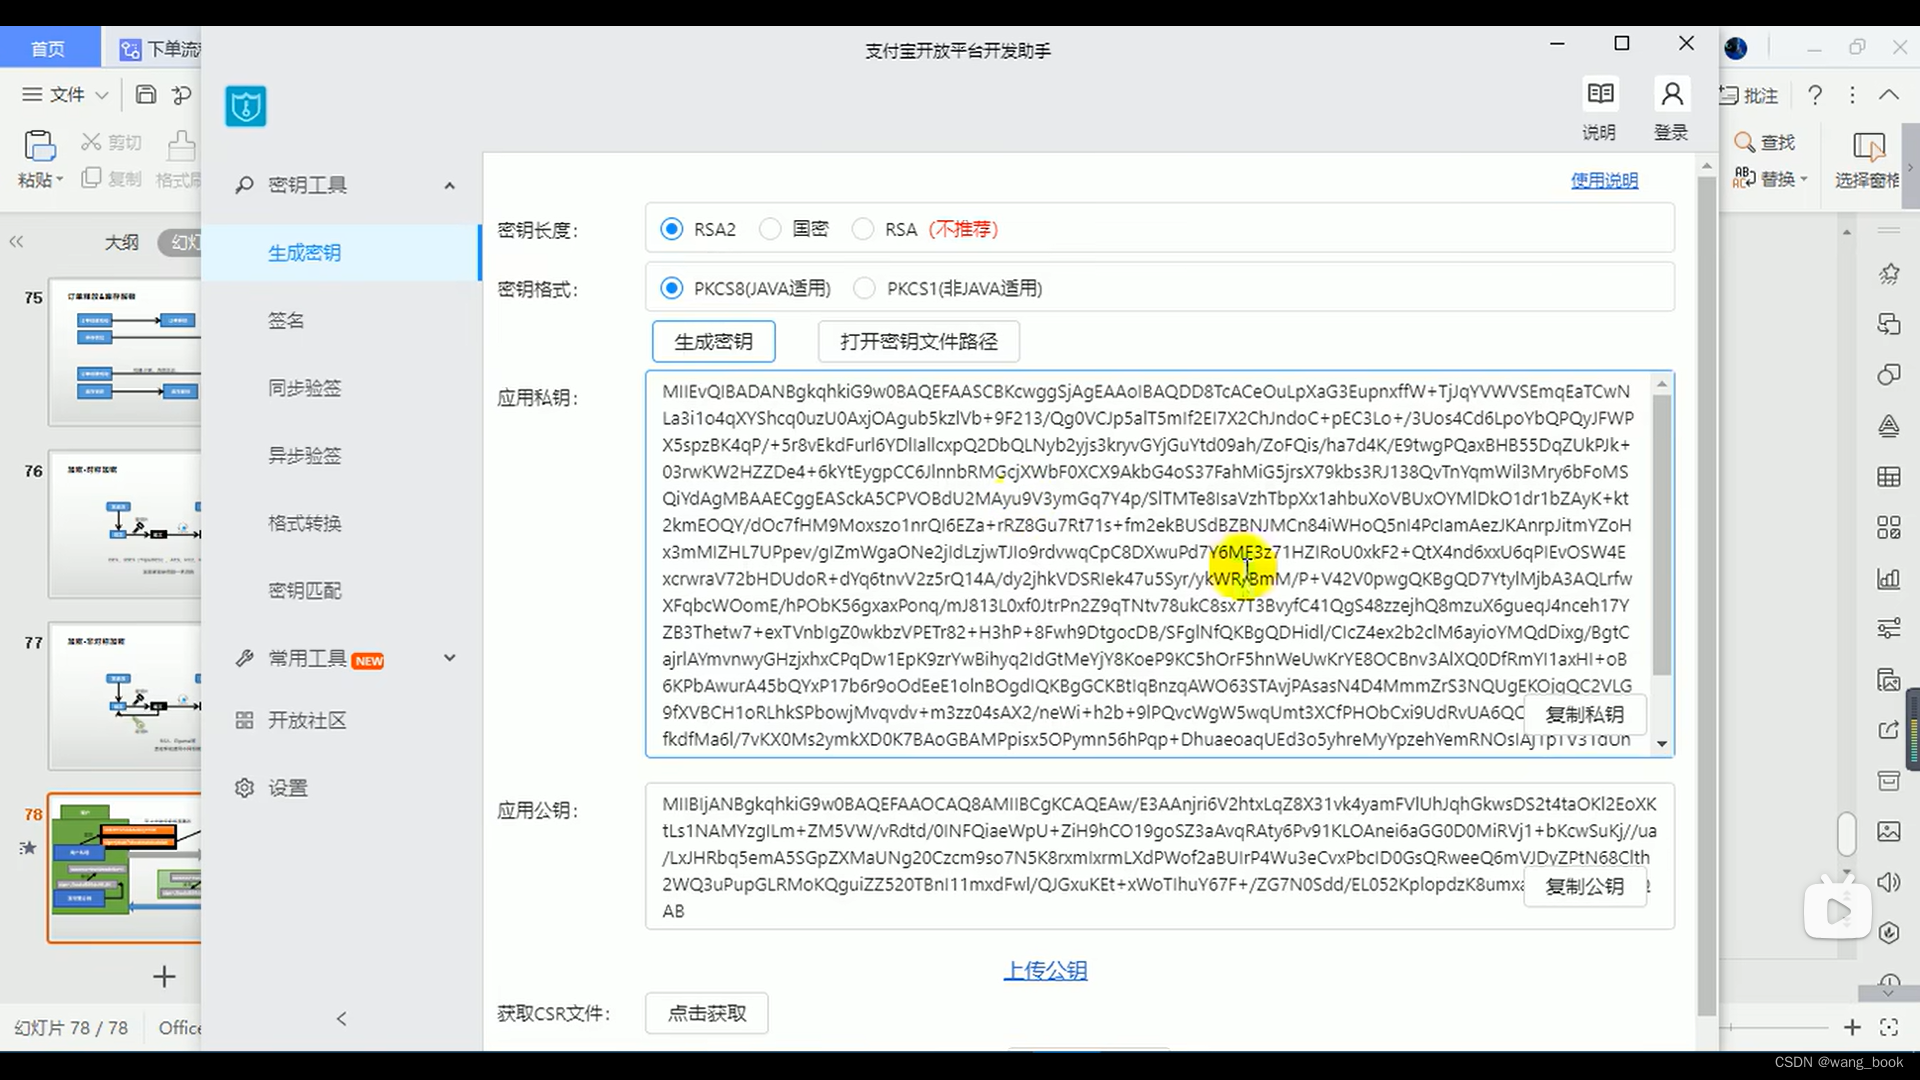Click the WPS paste clipboard icon

tap(39, 146)
